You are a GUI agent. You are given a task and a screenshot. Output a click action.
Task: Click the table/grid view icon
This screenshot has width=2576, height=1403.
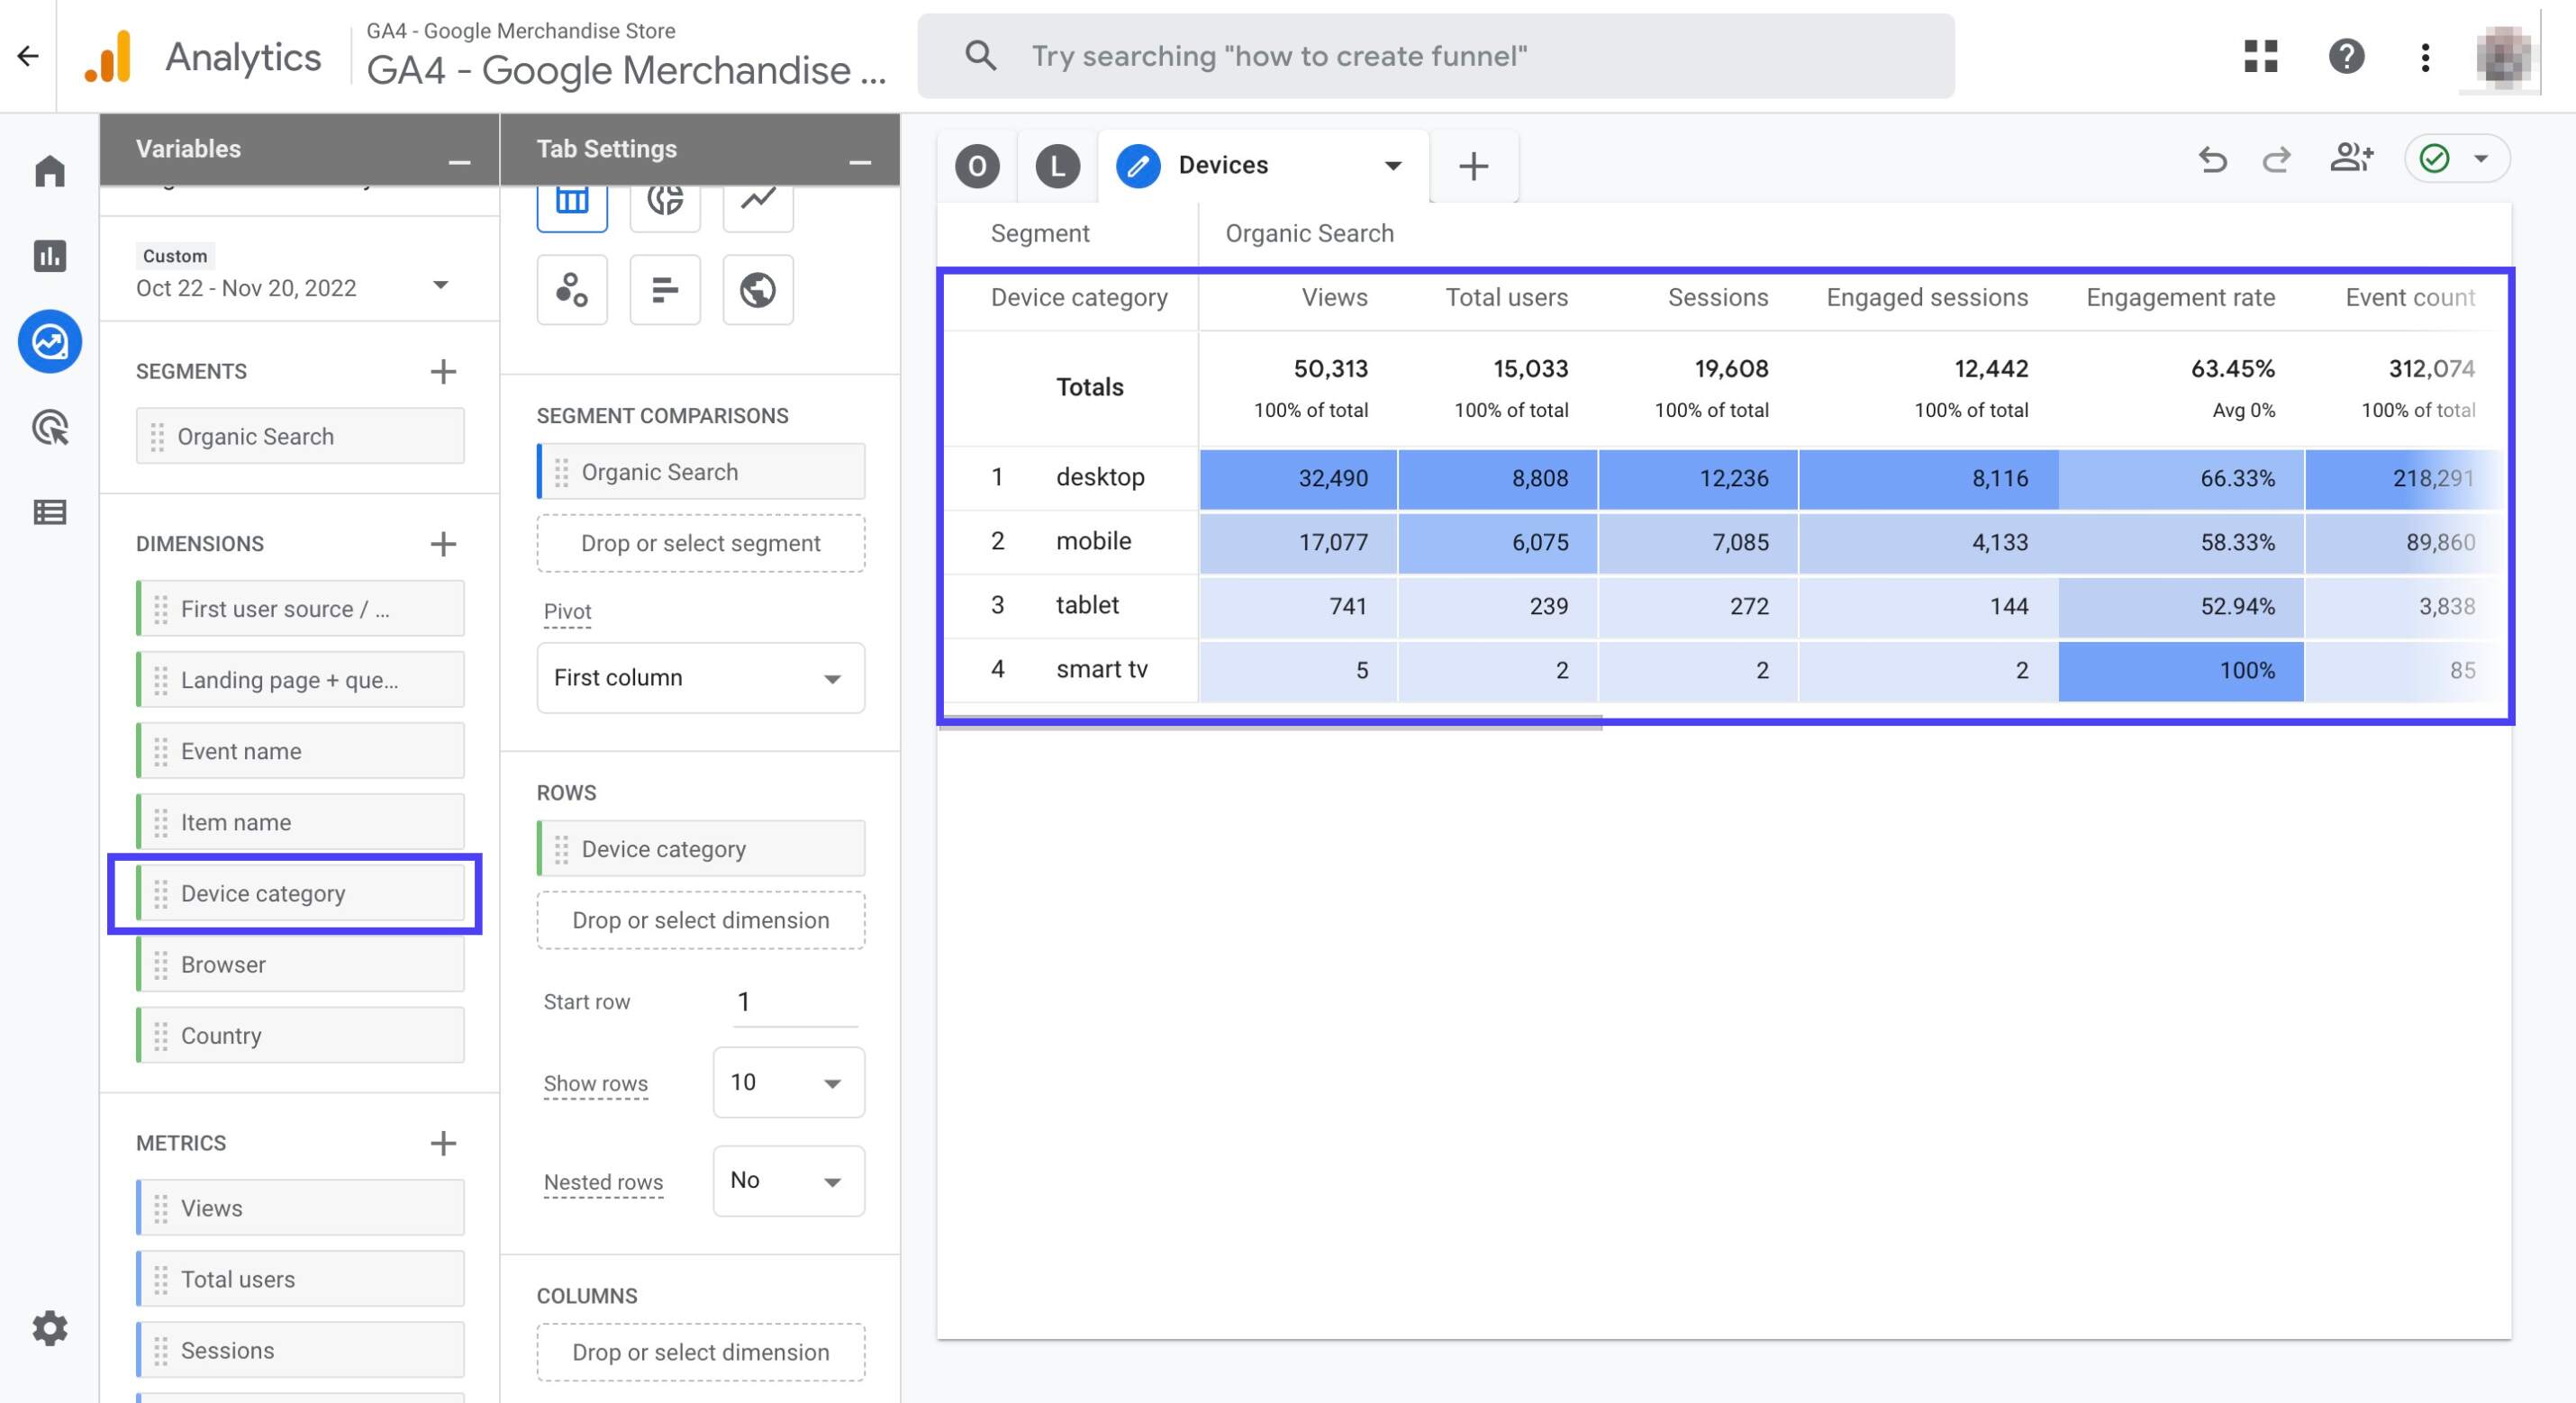[x=572, y=197]
